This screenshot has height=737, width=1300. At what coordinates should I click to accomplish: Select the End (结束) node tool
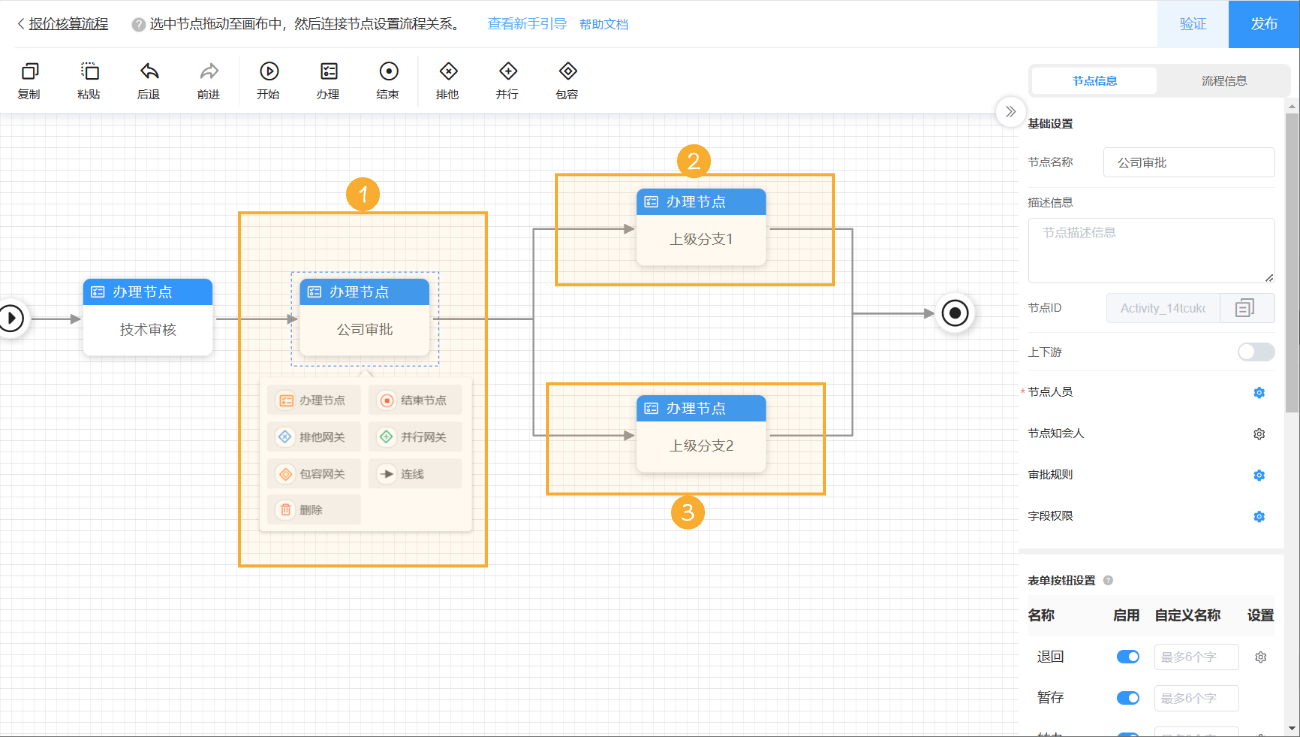point(388,72)
